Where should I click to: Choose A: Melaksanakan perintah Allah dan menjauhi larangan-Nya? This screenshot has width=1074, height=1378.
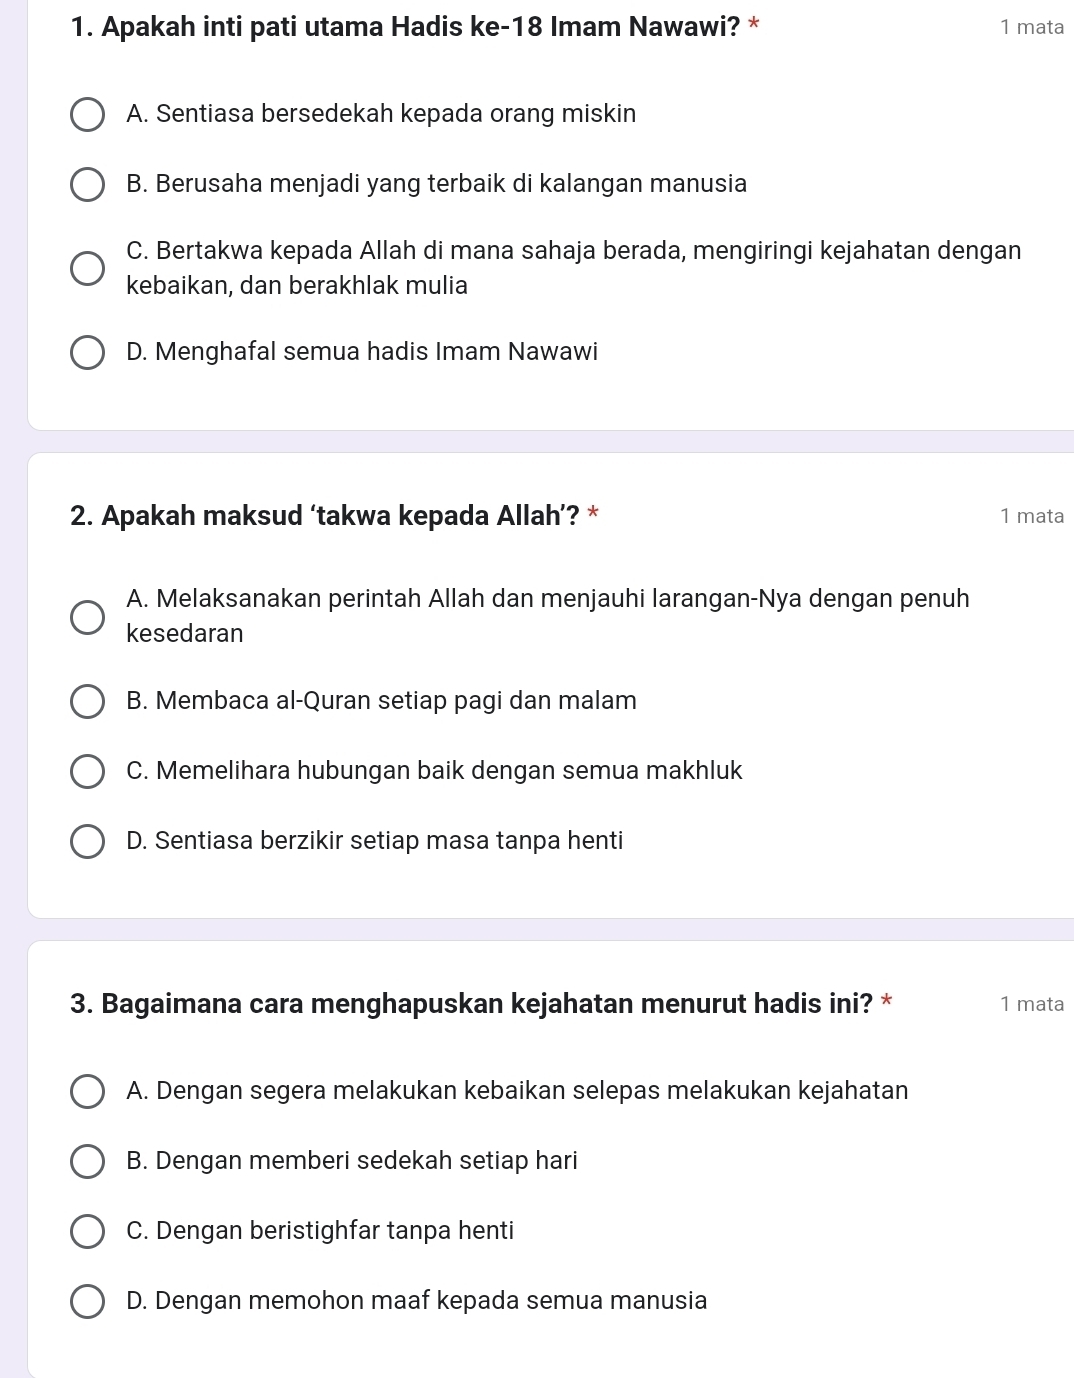coord(88,617)
